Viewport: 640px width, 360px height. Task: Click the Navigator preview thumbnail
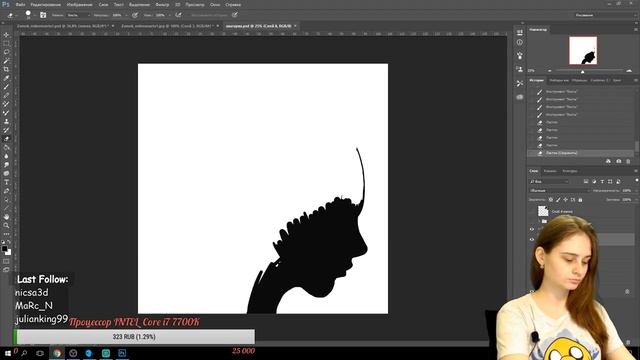click(583, 51)
